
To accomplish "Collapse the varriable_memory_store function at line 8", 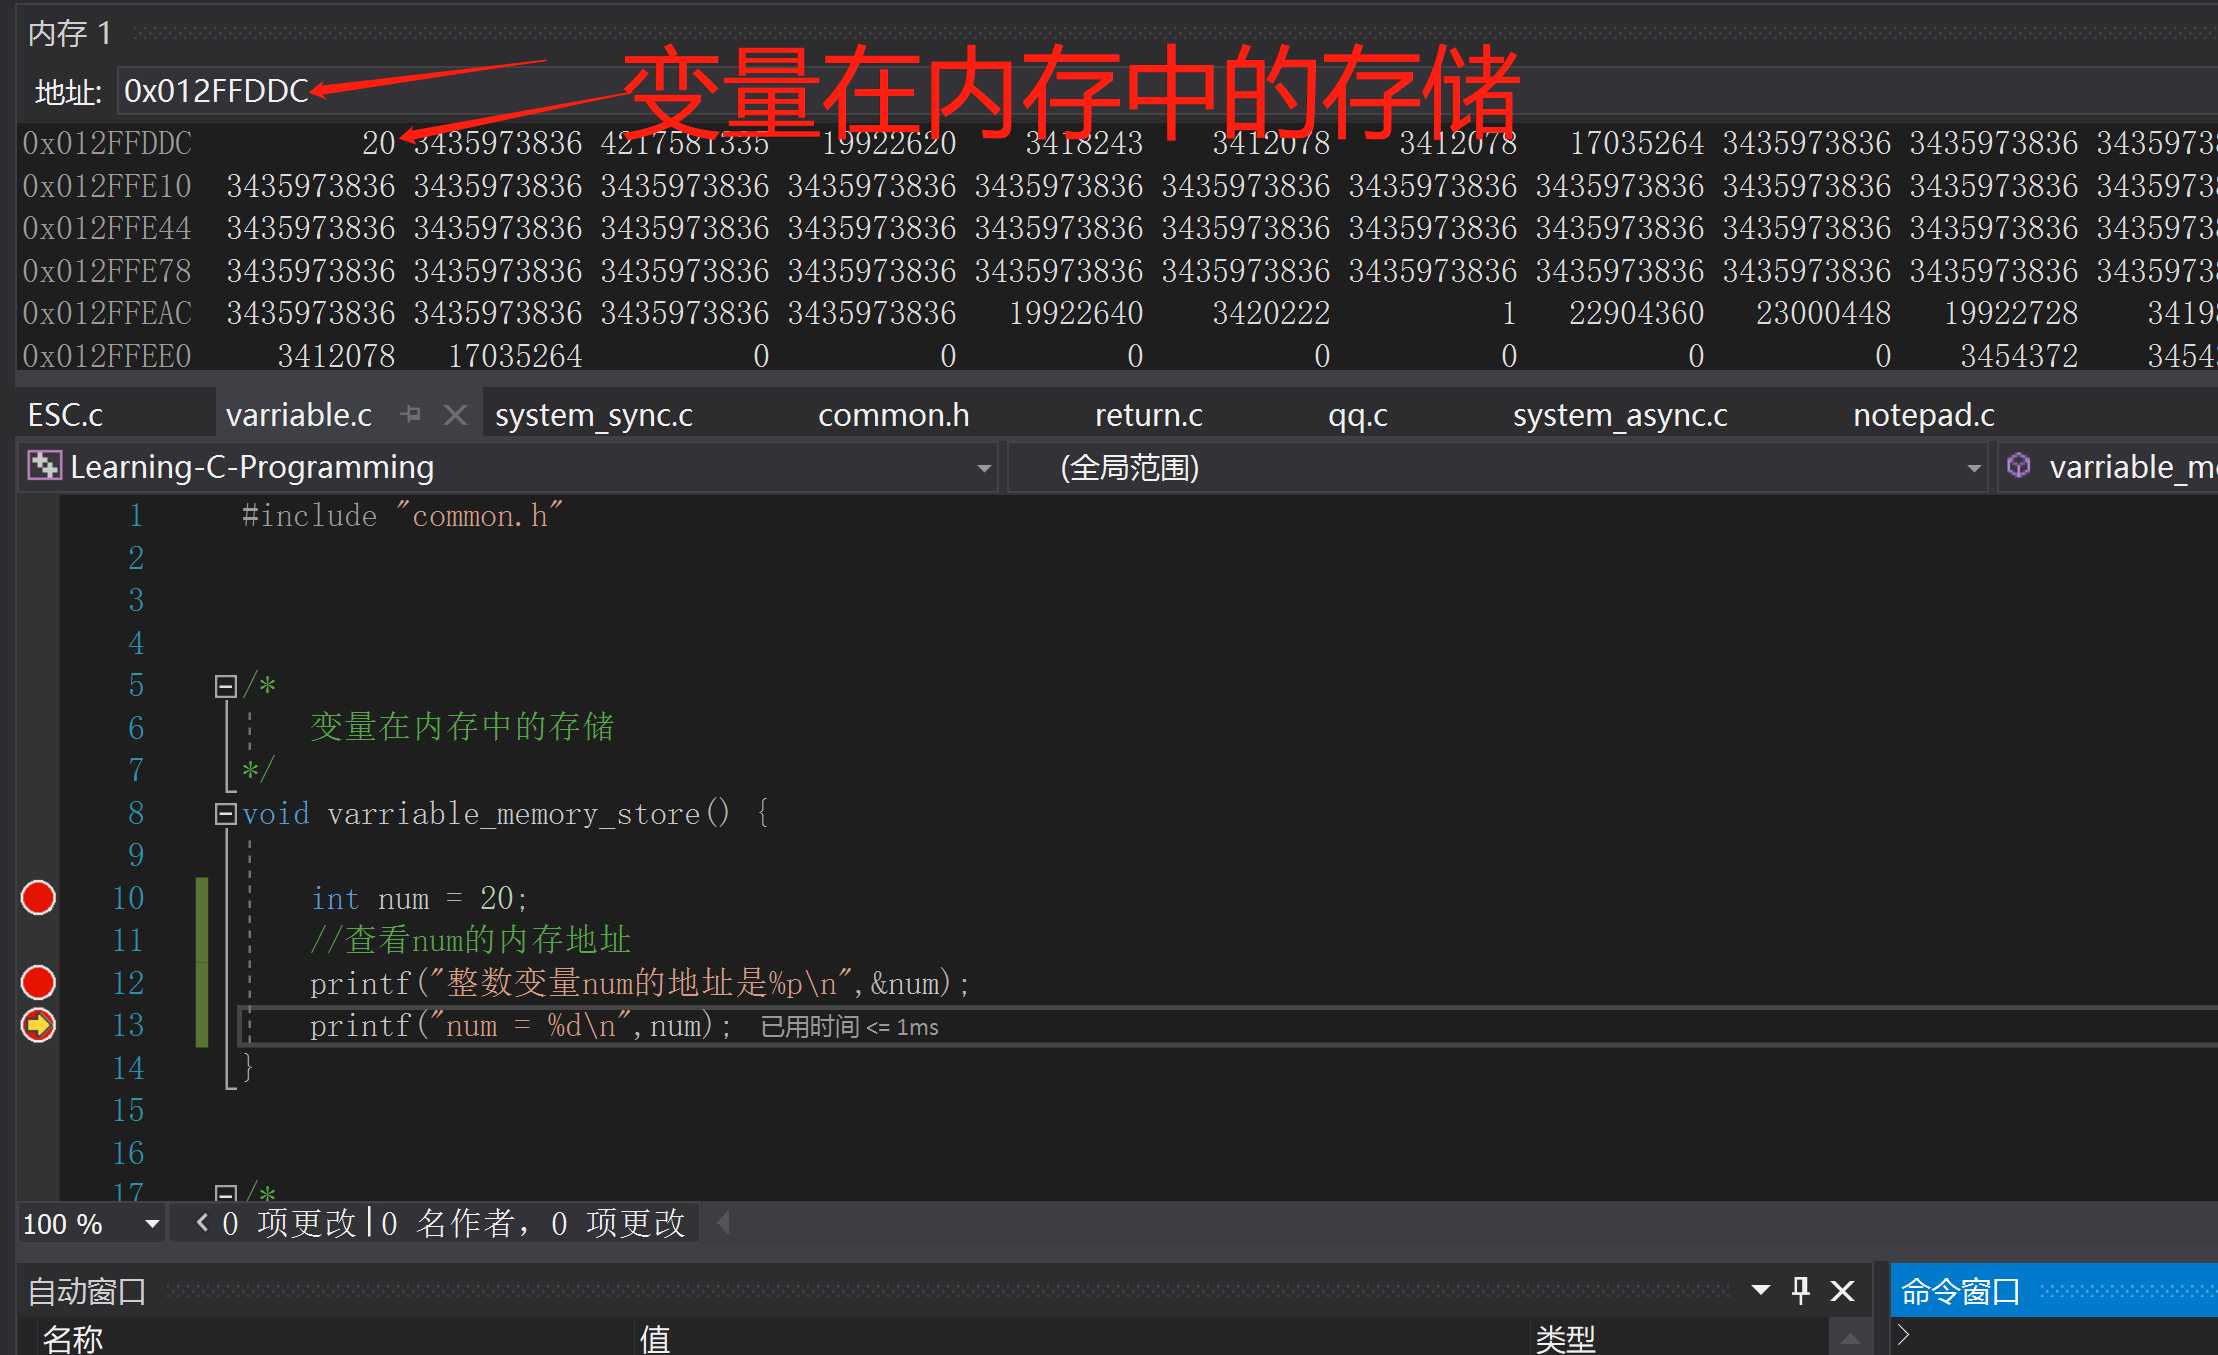I will pyautogui.click(x=225, y=814).
